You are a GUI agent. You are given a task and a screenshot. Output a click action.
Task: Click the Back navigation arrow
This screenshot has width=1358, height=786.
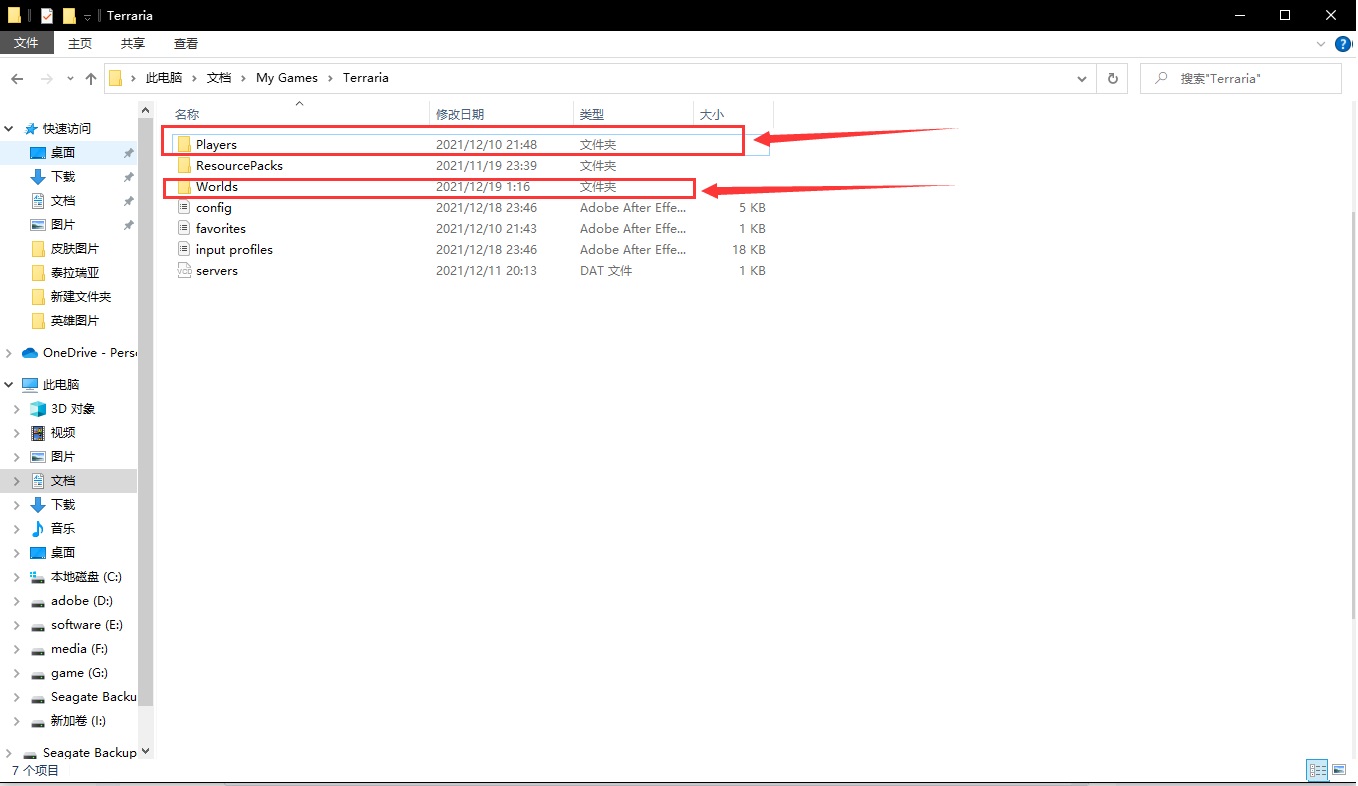click(17, 78)
